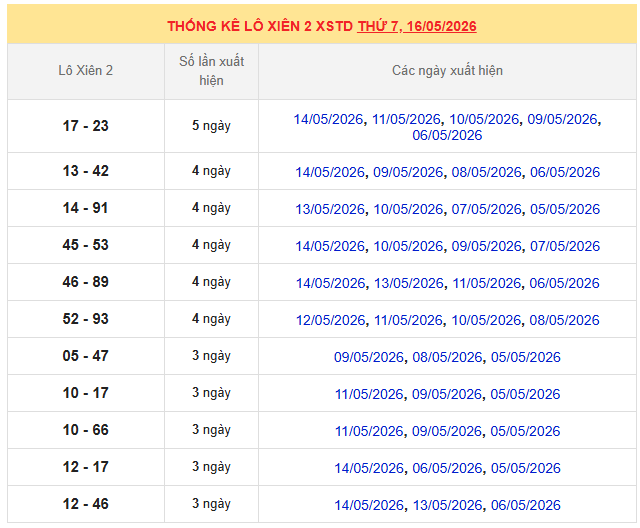Open 11/05/2026 in the 17 - 23 row
Screen dimensions: 640x528
(x=406, y=119)
